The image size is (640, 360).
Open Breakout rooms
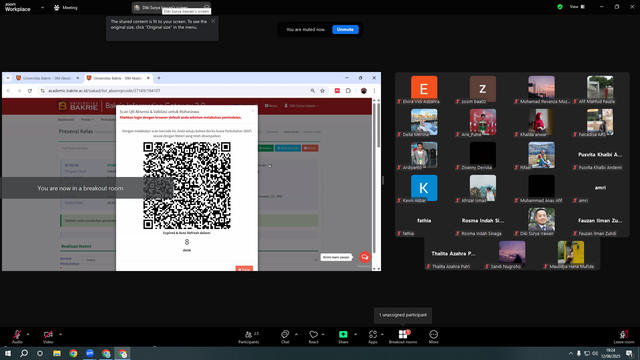click(x=403, y=337)
